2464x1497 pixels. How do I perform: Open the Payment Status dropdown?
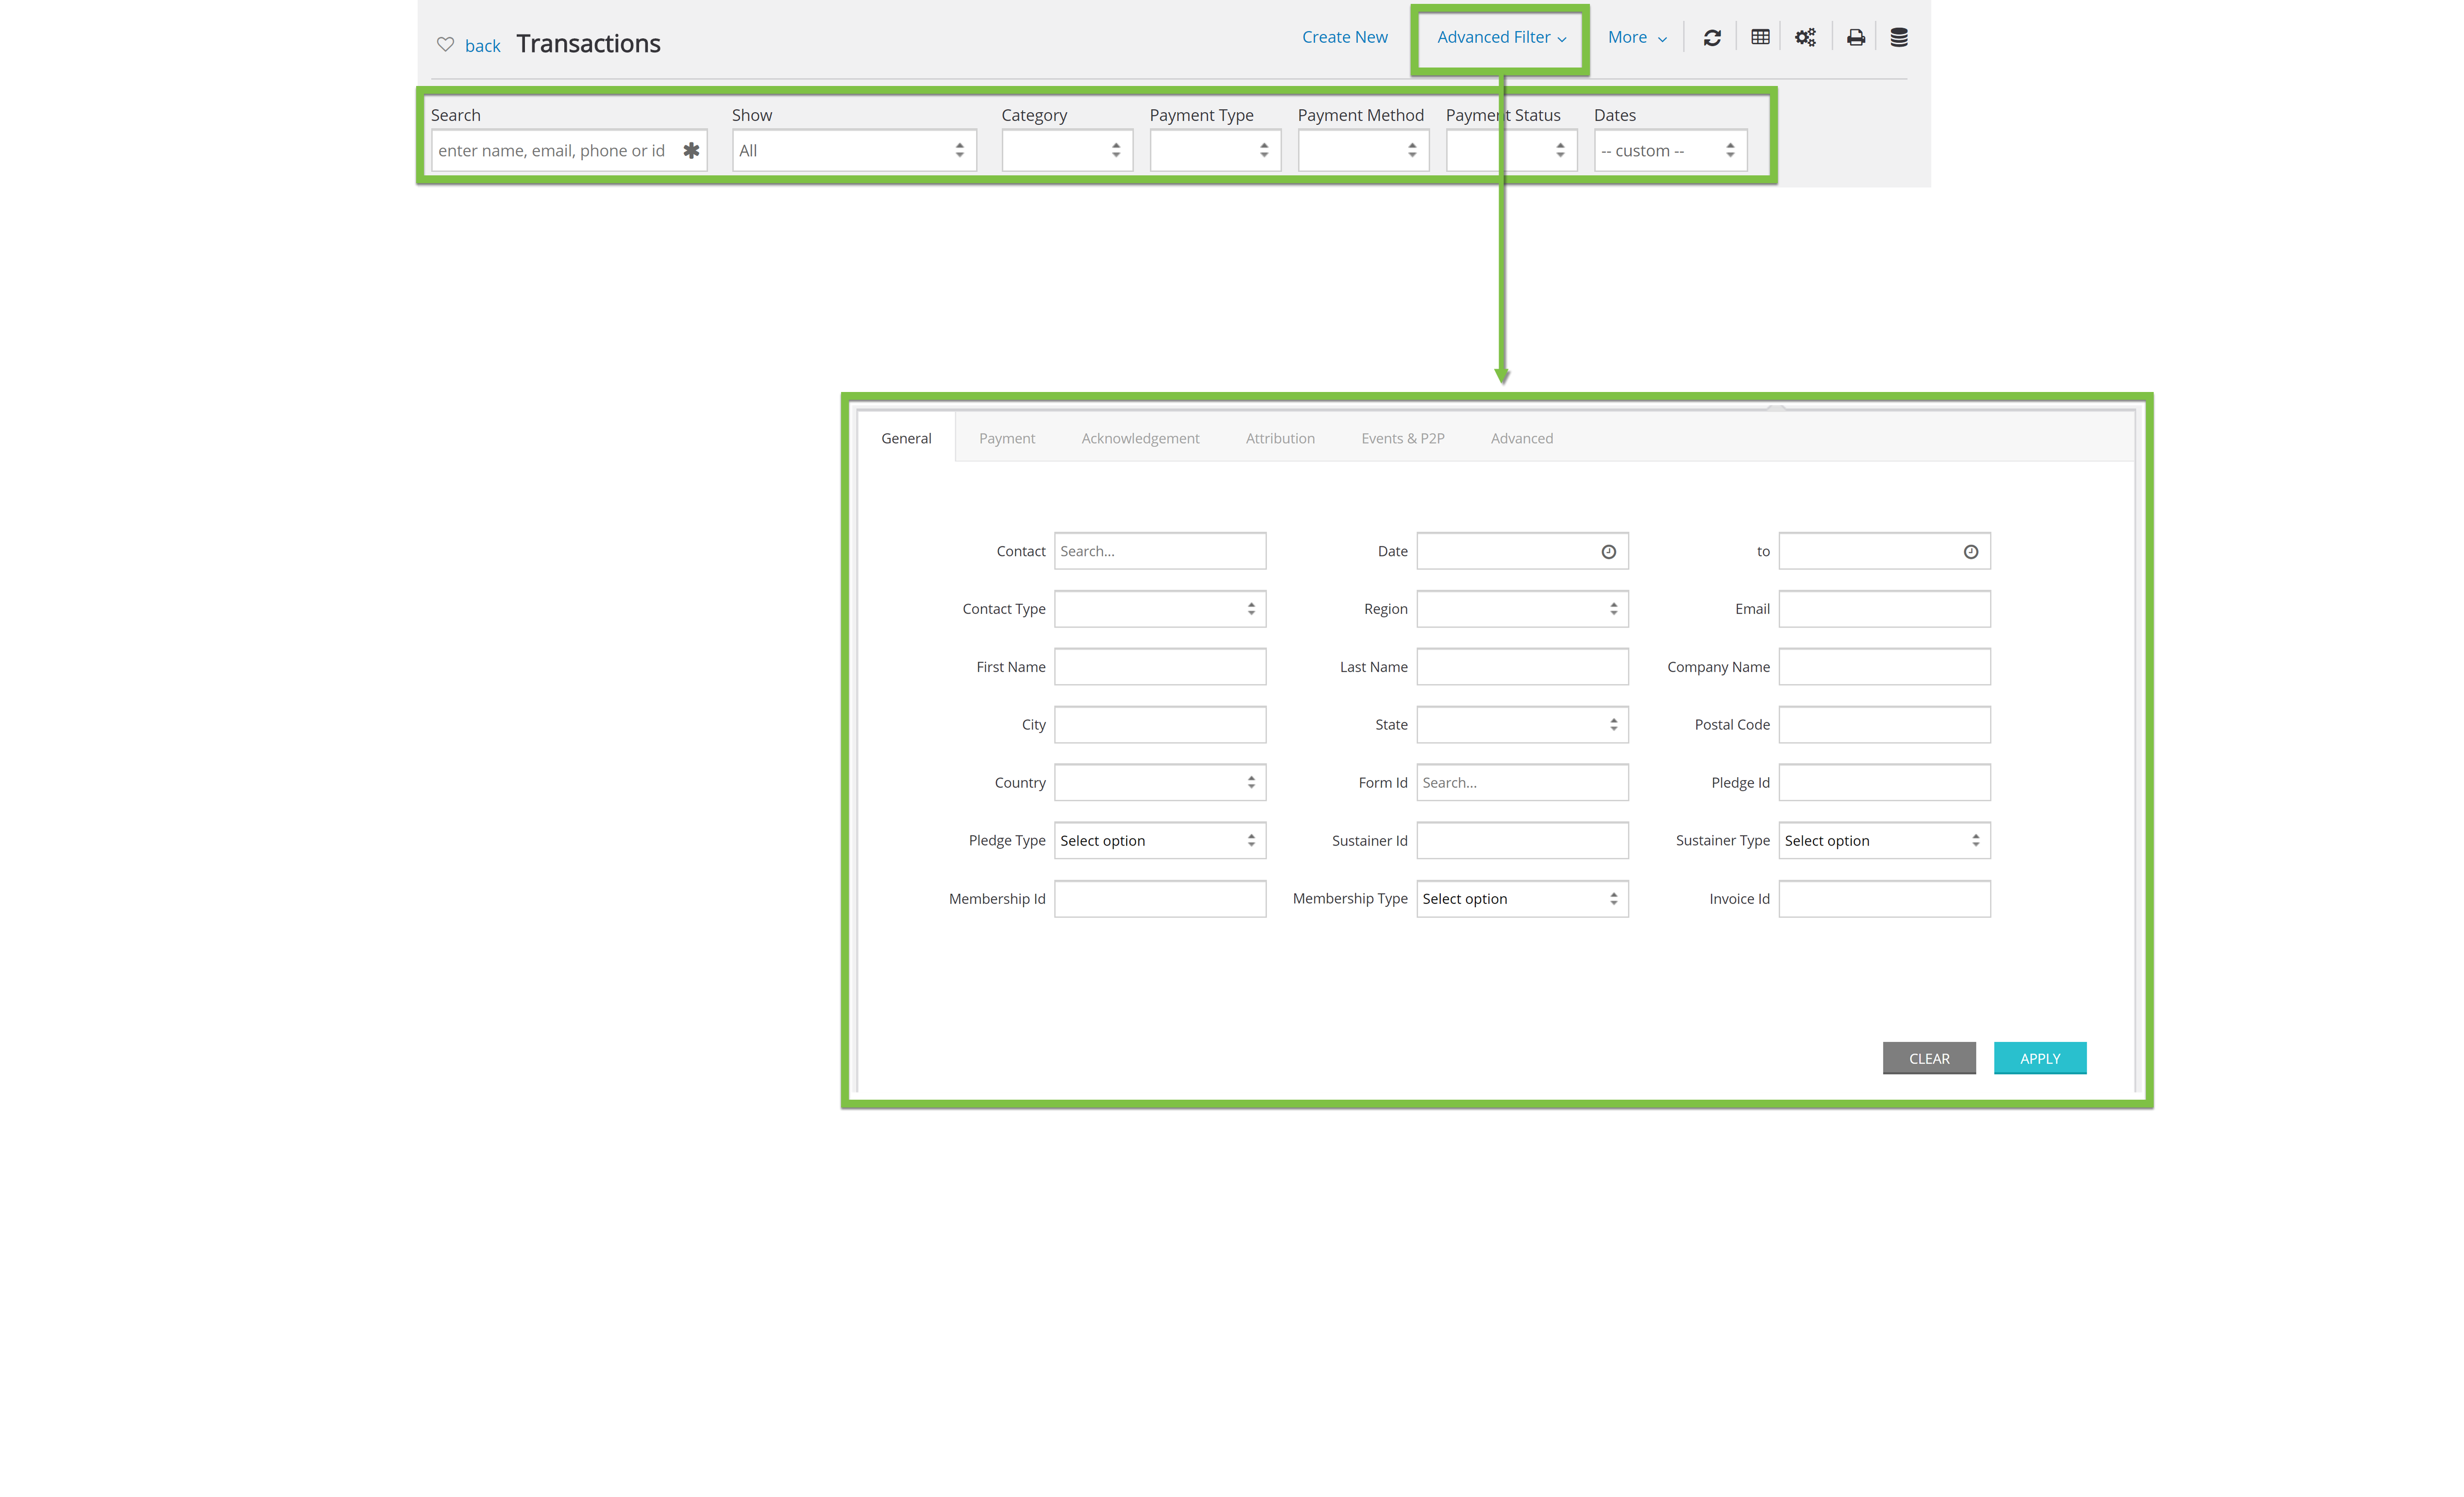click(x=1511, y=150)
